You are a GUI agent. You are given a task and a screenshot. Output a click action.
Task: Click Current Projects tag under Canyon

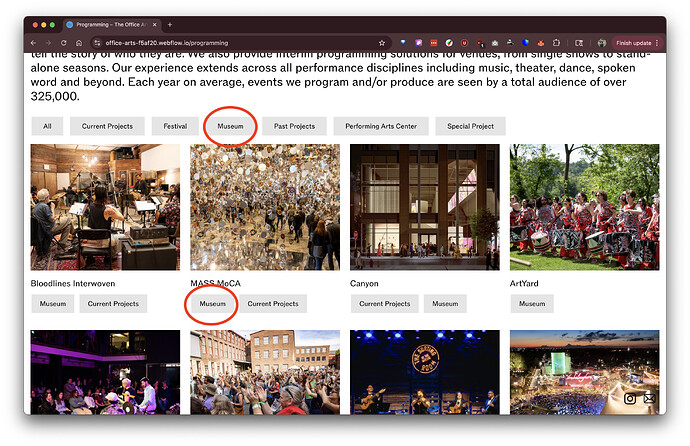pos(385,304)
